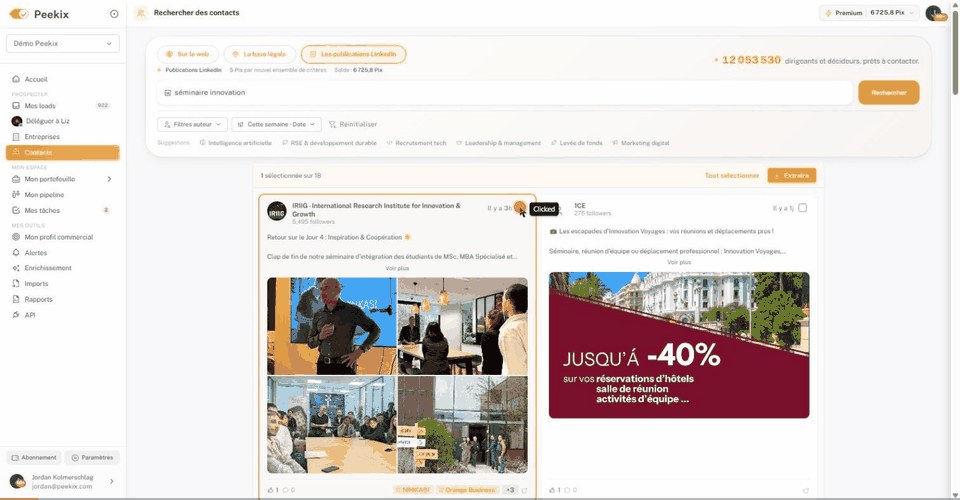Select Contacts in the sidebar
Screen dimensions: 960x500
[x=62, y=152]
